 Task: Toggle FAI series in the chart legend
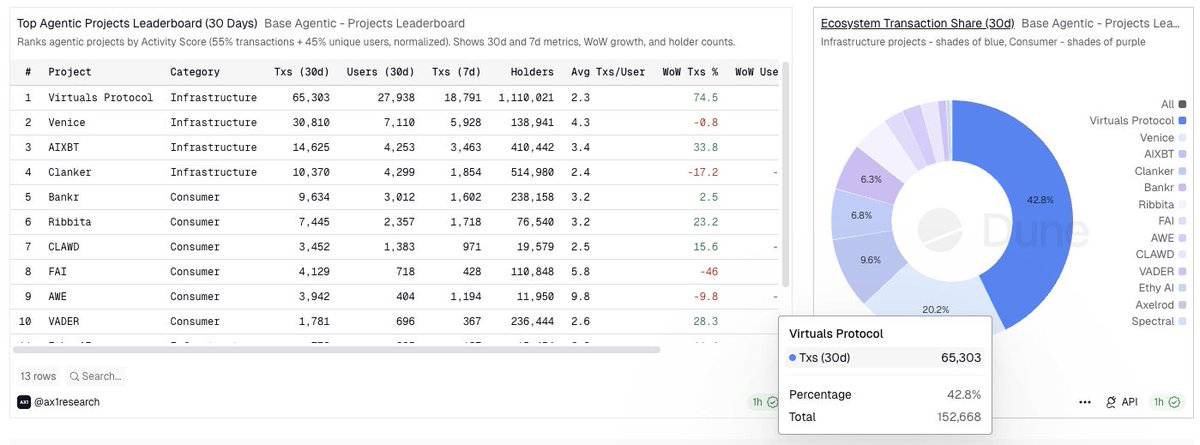point(1171,221)
